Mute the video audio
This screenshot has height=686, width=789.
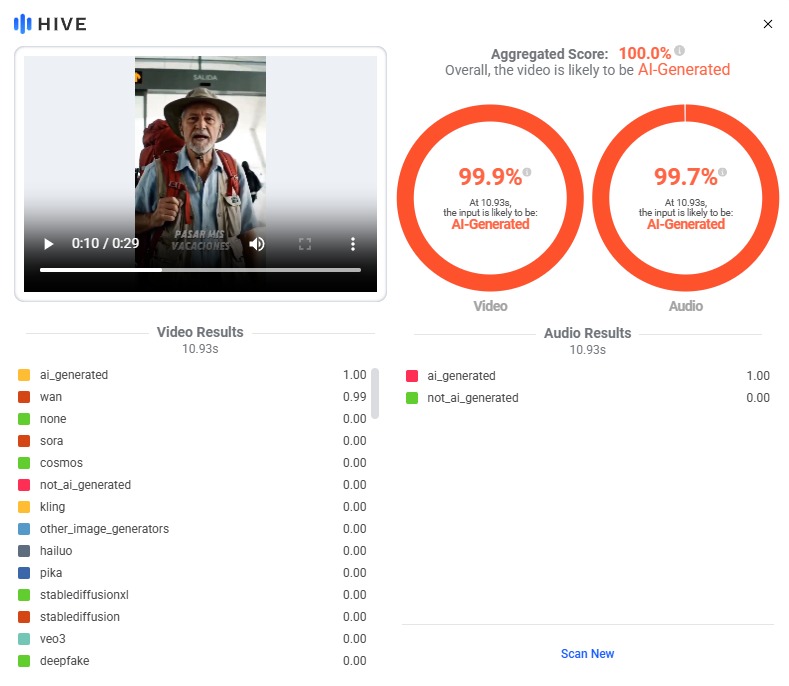(257, 243)
